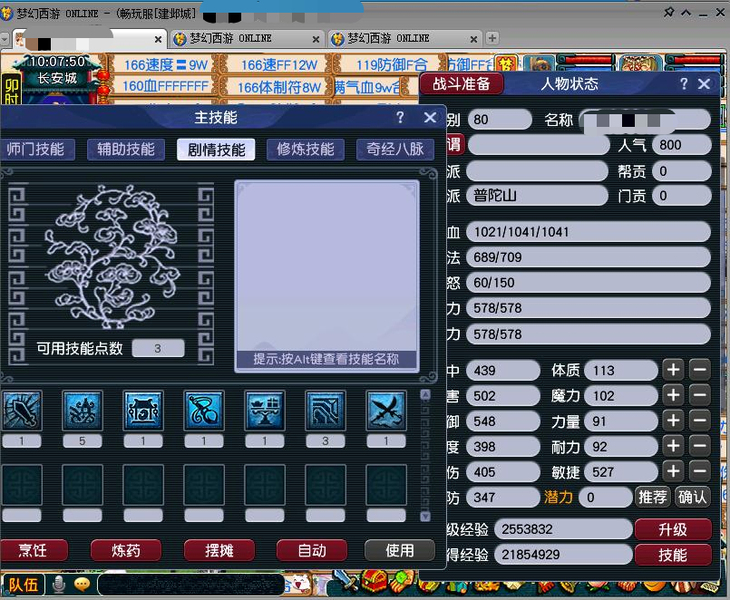Increase 魔力 with plus button

coord(673,395)
